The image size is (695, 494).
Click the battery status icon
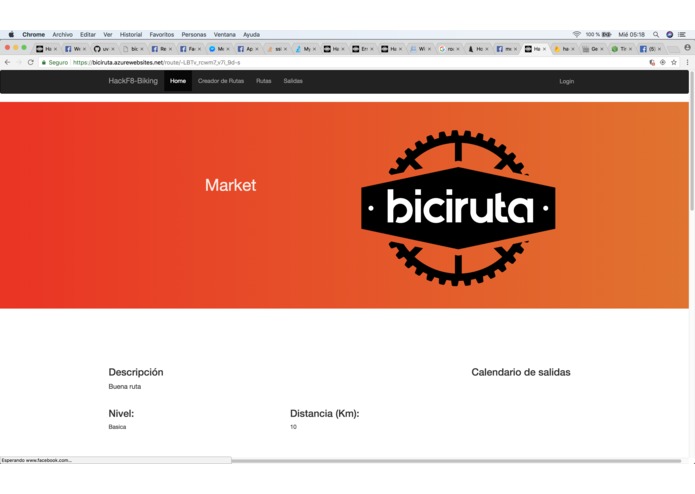pos(606,34)
